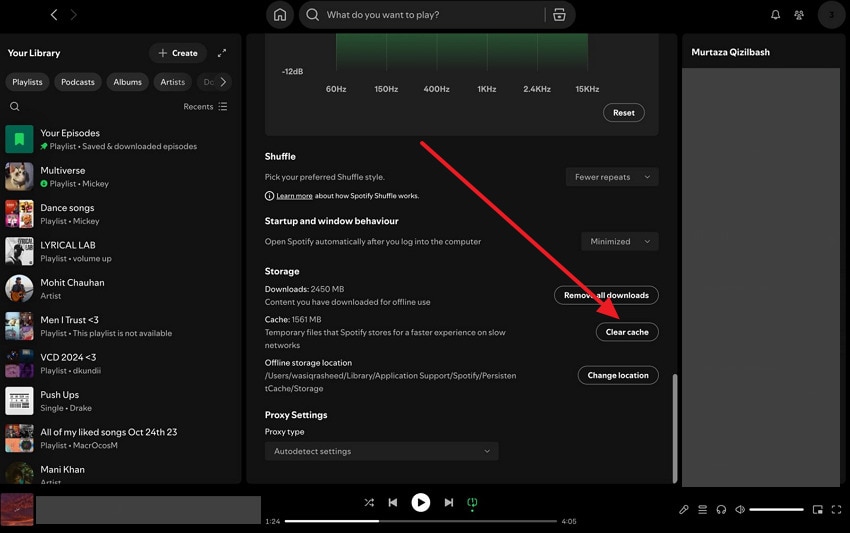The image size is (850, 533).
Task: Open the Home page icon
Action: click(x=280, y=15)
